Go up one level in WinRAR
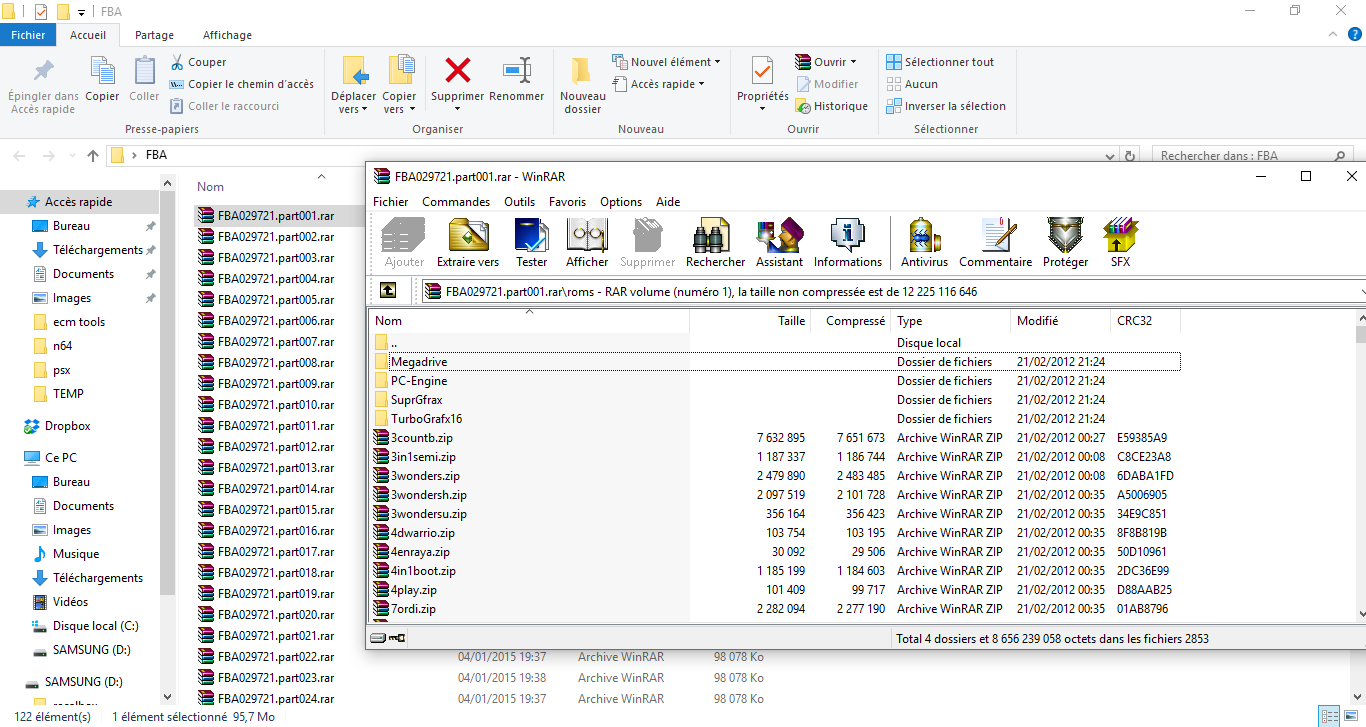The height and width of the screenshot is (727, 1366). click(x=388, y=291)
